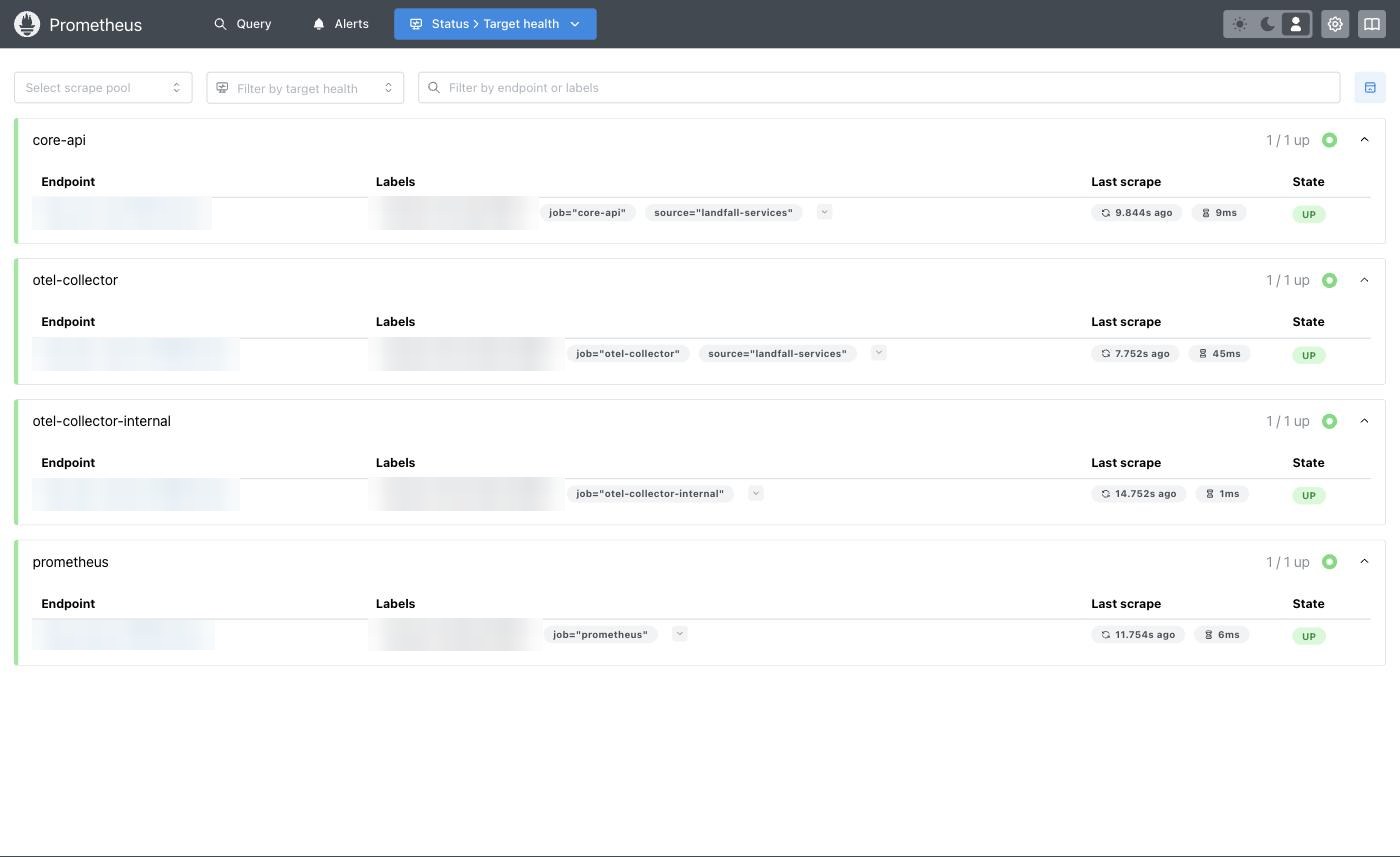Click the 11.754s ago last scrape badge

tap(1138, 635)
